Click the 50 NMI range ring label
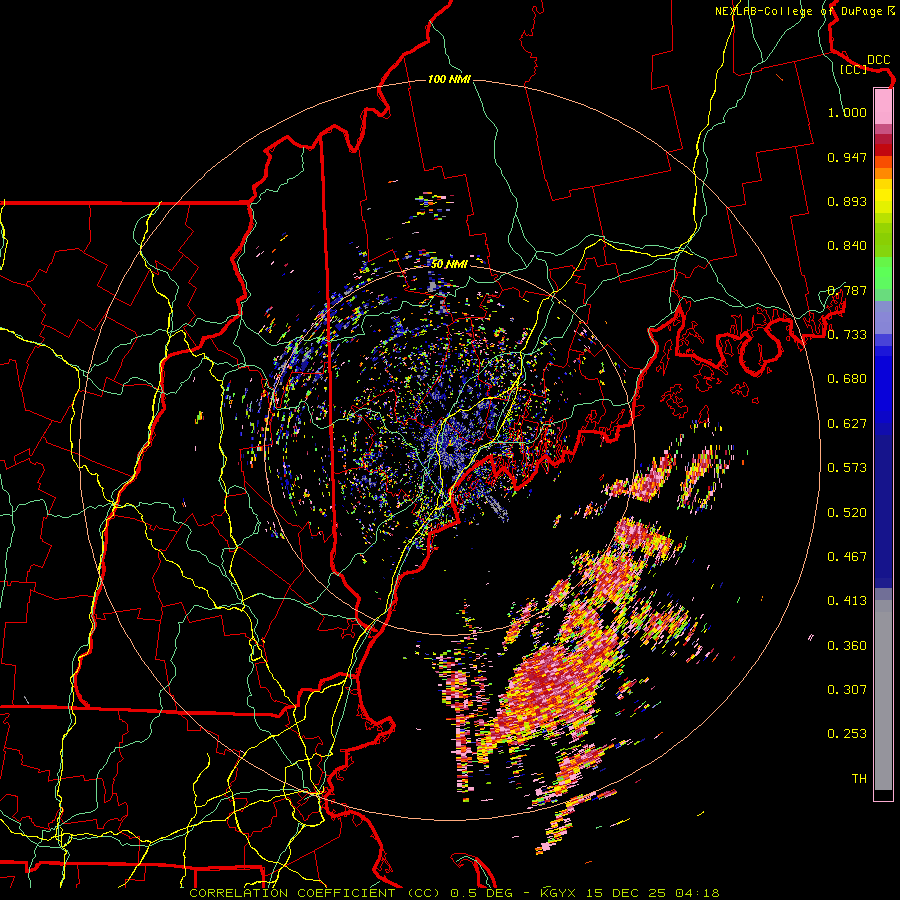 point(449,264)
